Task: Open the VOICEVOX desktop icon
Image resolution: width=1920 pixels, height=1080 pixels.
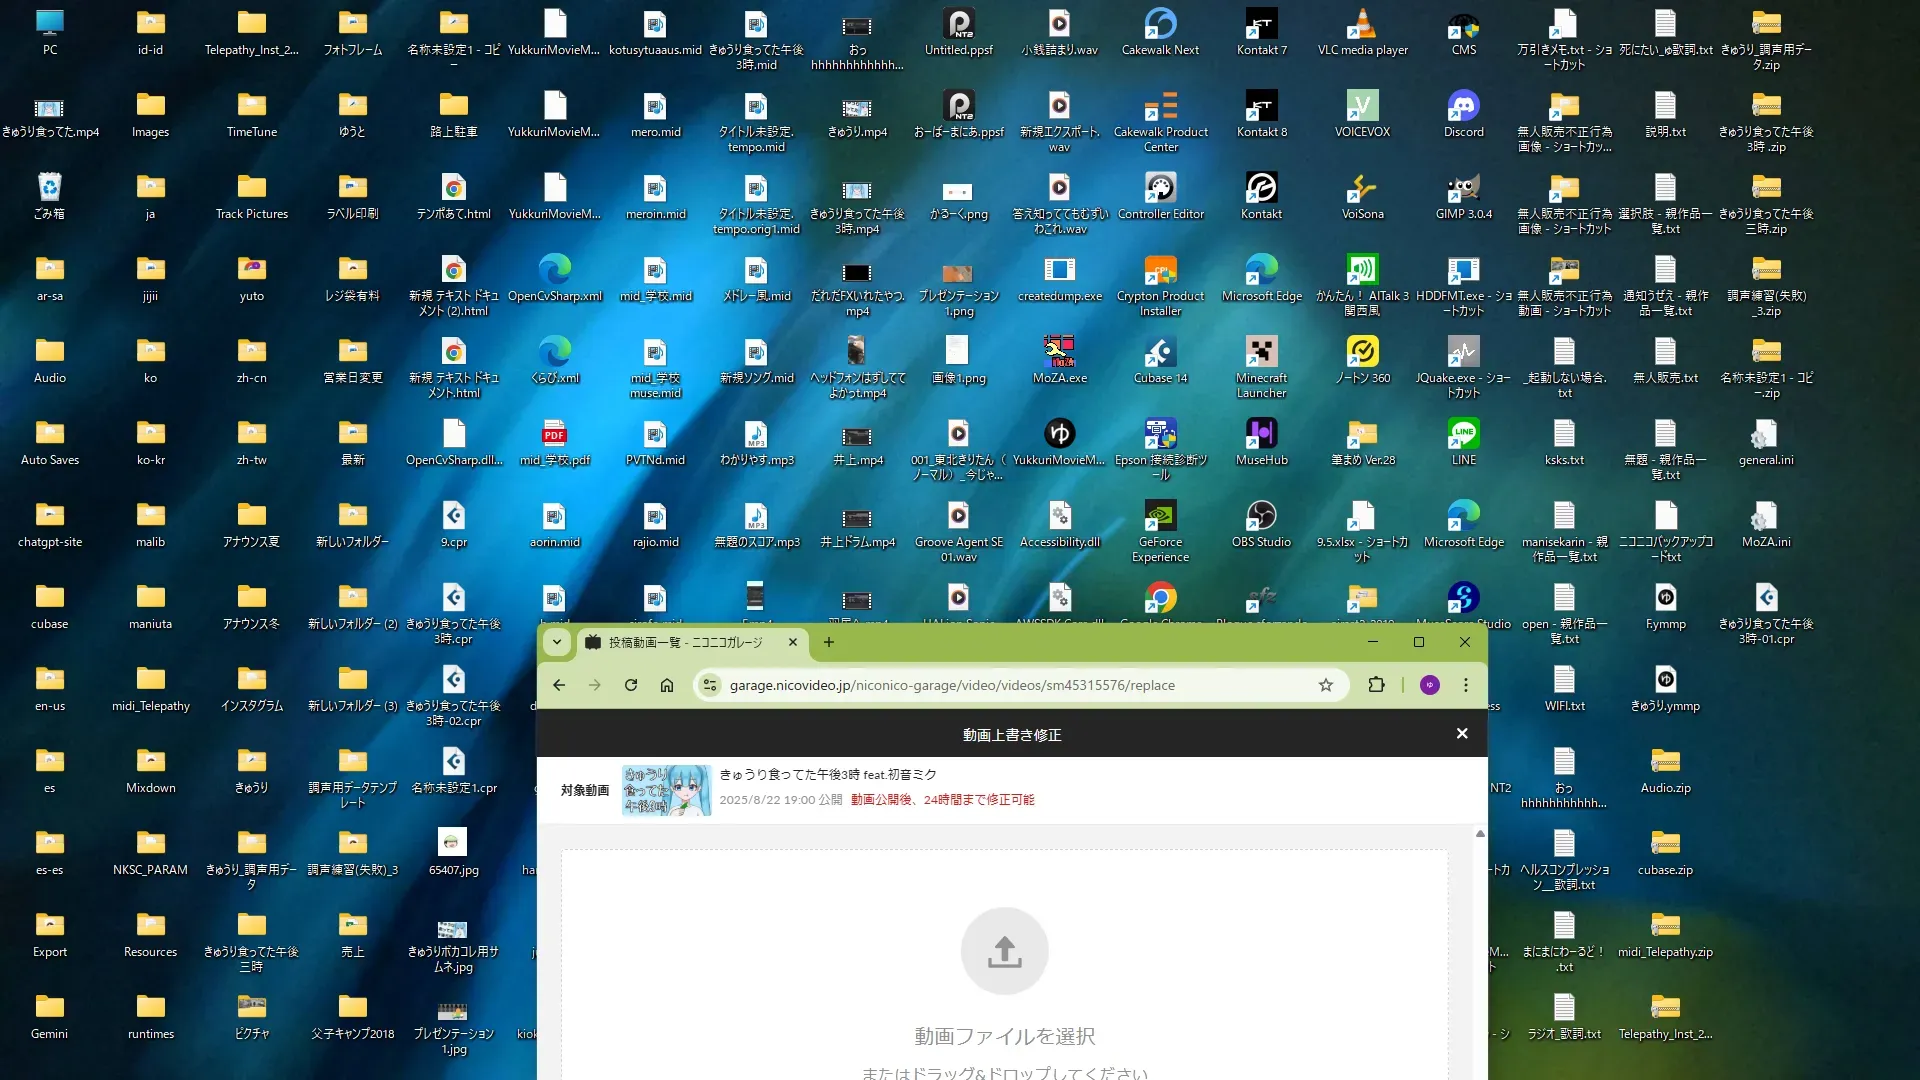Action: click(1362, 106)
